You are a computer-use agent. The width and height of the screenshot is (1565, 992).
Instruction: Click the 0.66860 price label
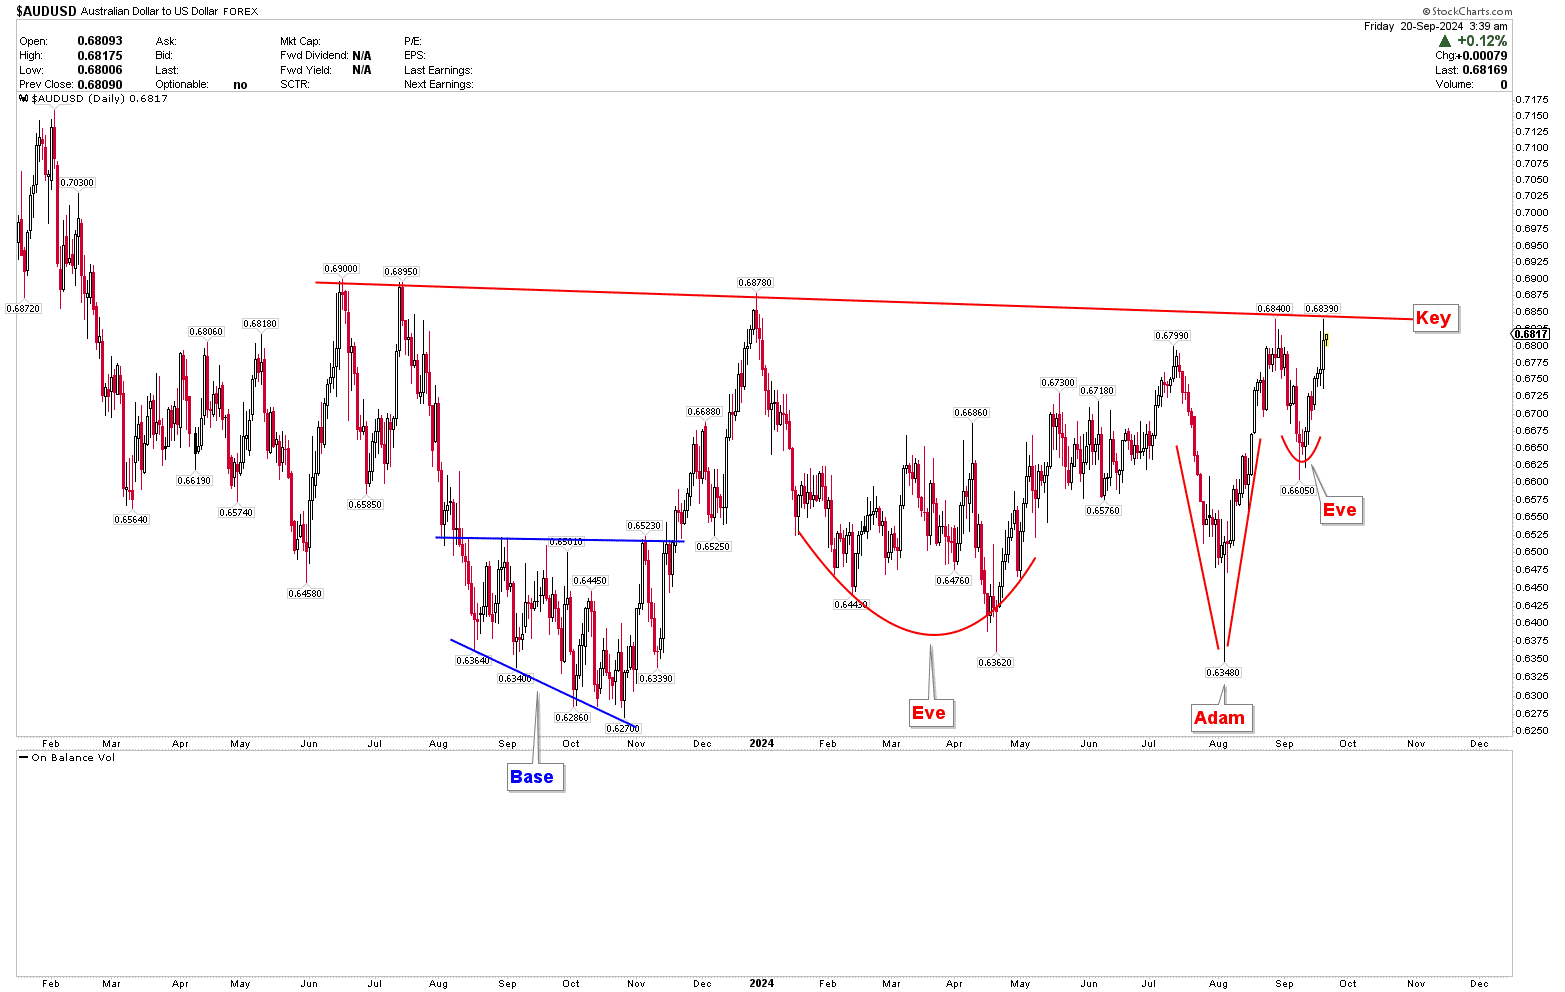pyautogui.click(x=971, y=413)
